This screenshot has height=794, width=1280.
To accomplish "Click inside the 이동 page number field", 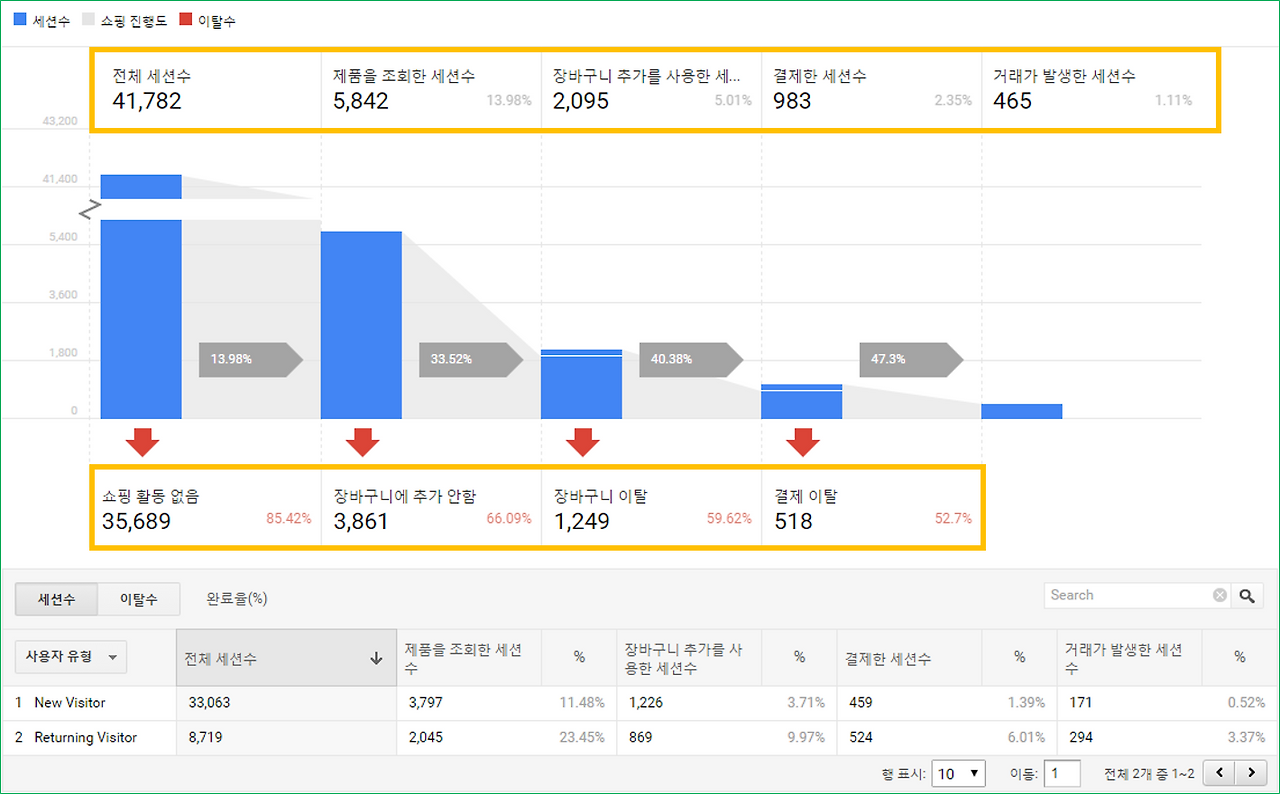I will coord(1063,772).
